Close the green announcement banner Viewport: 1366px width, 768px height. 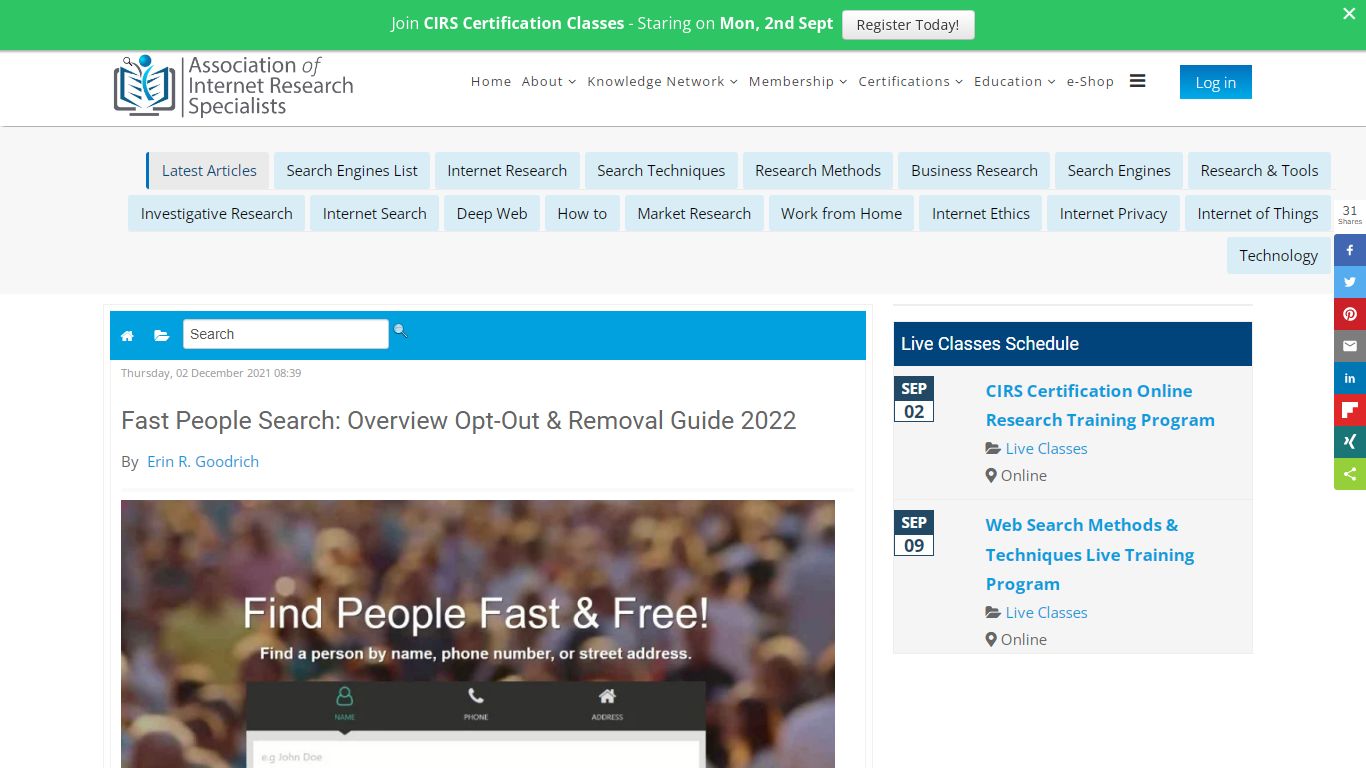click(1349, 14)
